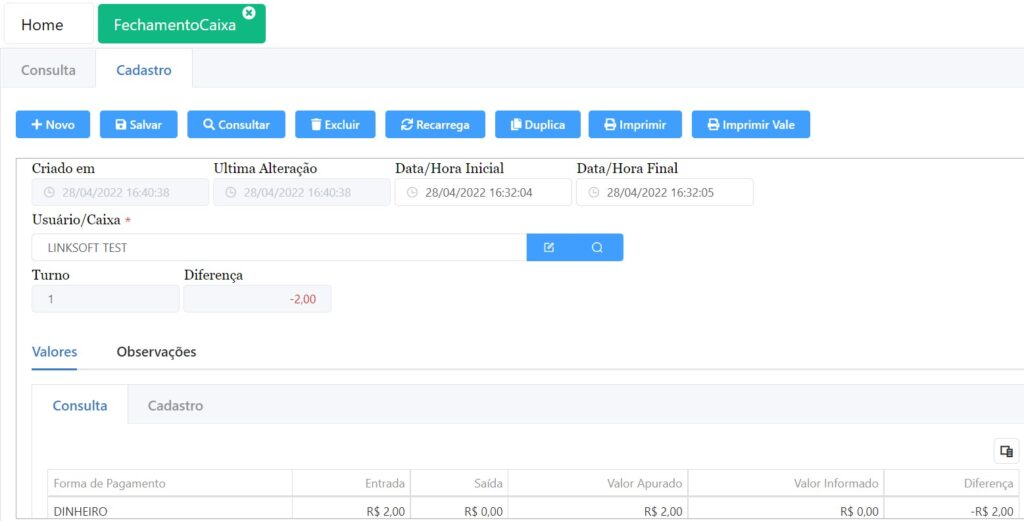1024x521 pixels.
Task: Print using the Imprimir button
Action: coord(635,125)
